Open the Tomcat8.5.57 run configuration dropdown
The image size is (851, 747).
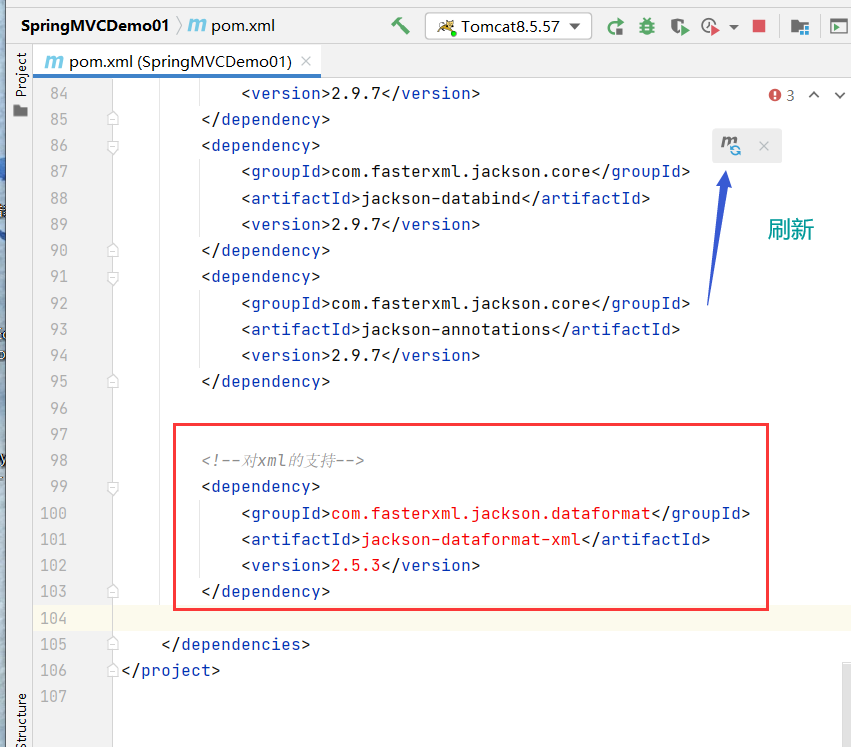[509, 26]
